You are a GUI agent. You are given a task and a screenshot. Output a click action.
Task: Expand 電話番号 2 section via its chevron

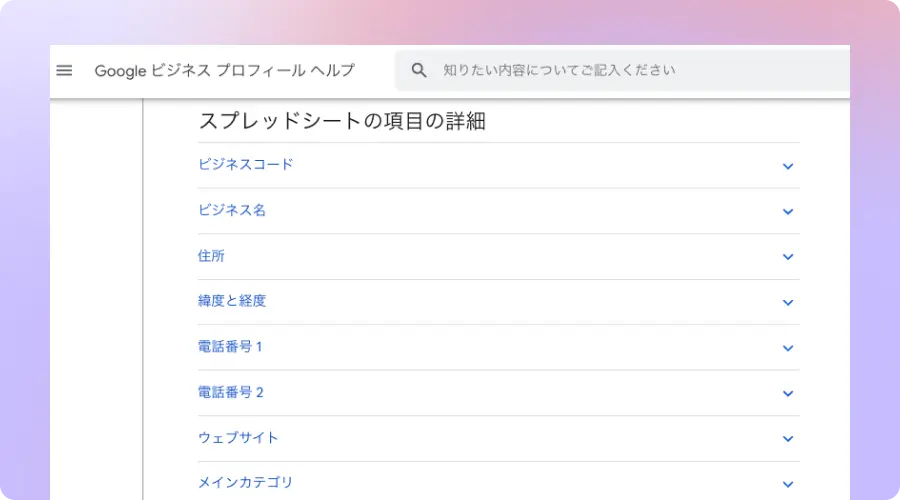coord(788,394)
